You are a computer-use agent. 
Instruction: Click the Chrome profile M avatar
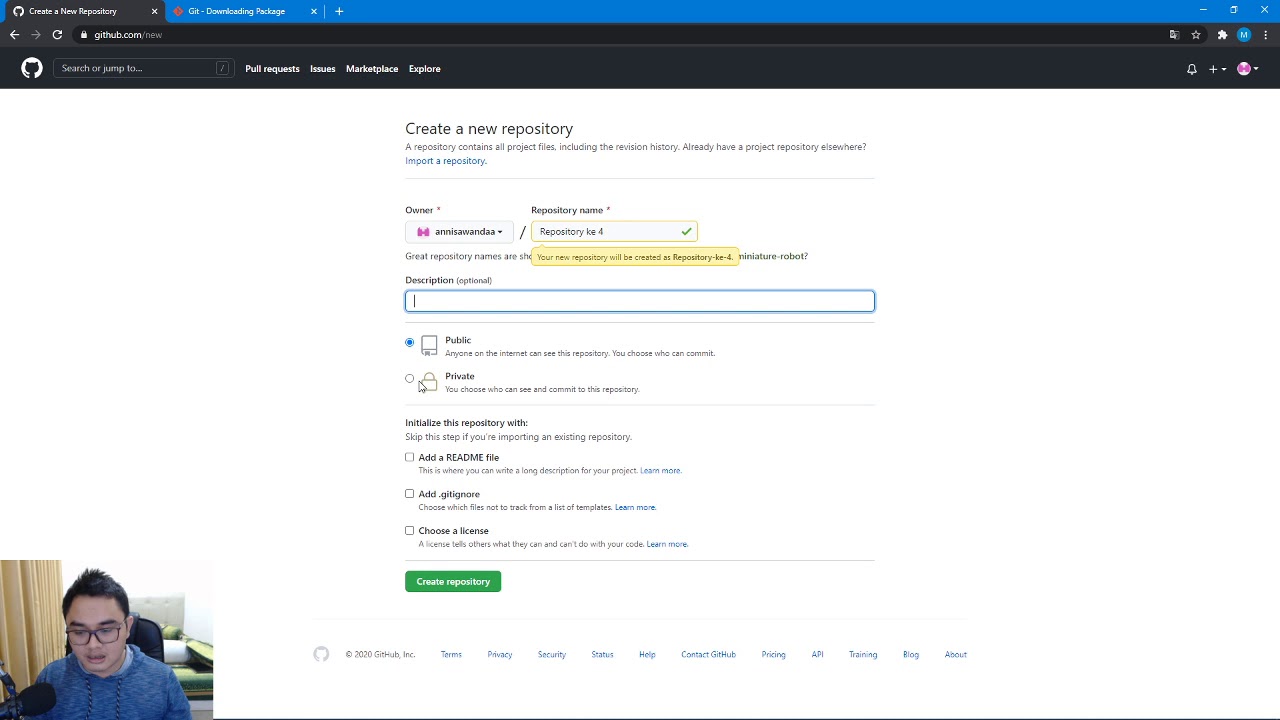(x=1244, y=35)
